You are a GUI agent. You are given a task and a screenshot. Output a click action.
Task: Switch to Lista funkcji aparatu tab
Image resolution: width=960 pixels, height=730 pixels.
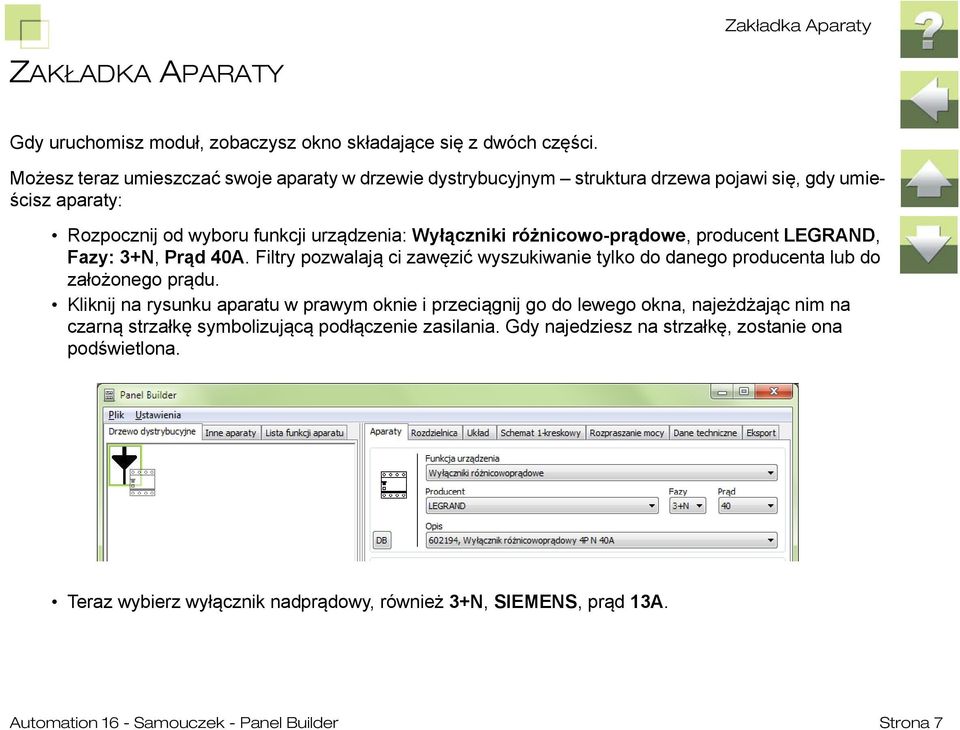(304, 432)
